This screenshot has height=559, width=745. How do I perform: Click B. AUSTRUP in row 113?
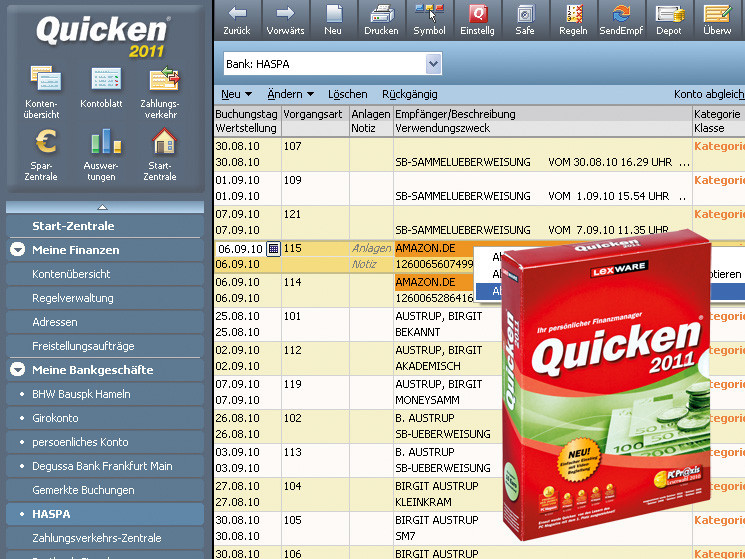pos(425,452)
